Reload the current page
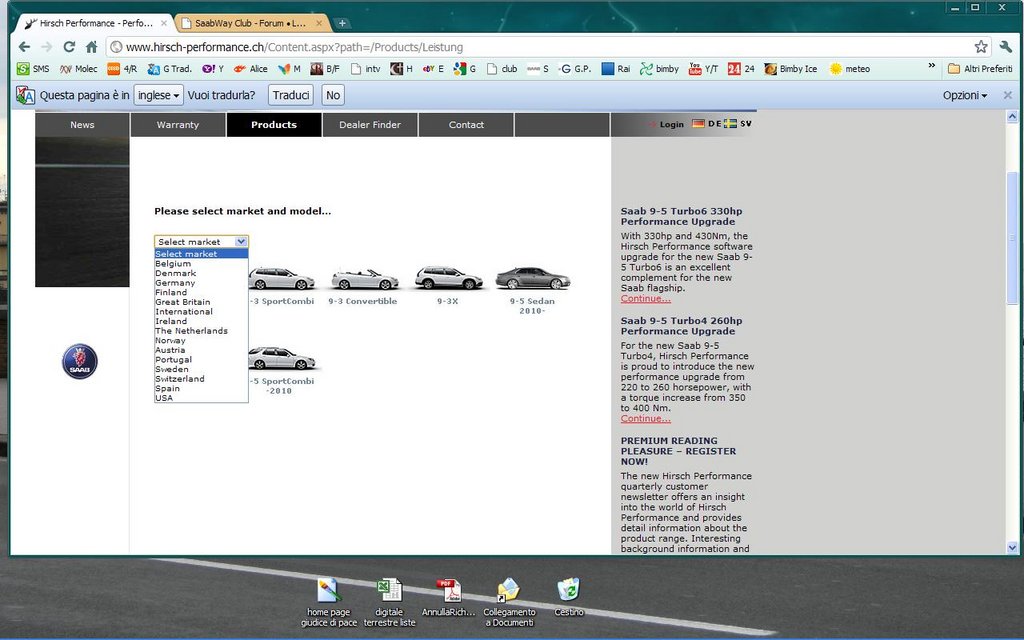This screenshot has height=640, width=1024. coord(69,47)
